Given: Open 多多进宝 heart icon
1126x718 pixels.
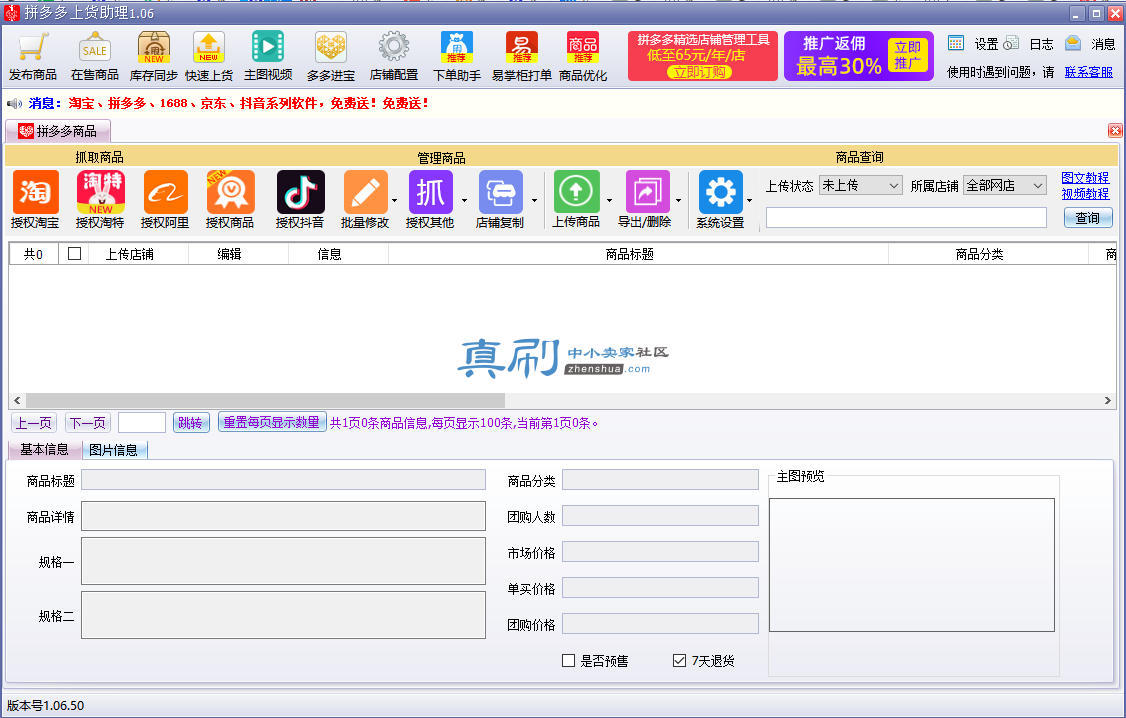Looking at the screenshot, I should [x=331, y=48].
